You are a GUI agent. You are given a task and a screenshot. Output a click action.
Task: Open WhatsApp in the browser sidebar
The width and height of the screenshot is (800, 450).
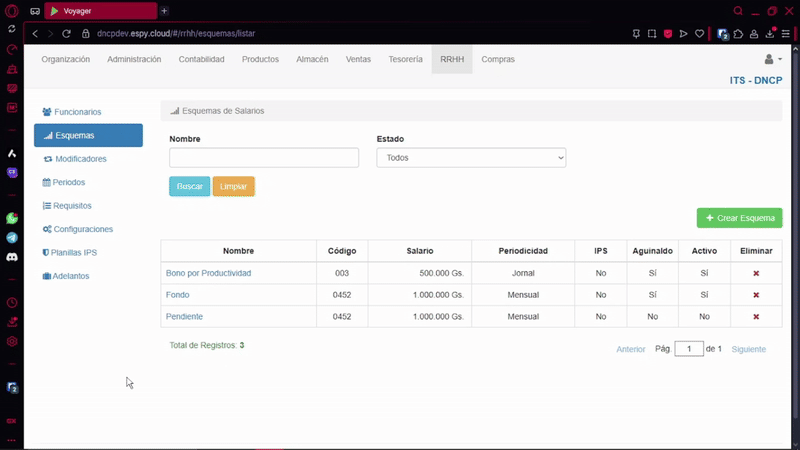click(x=12, y=218)
